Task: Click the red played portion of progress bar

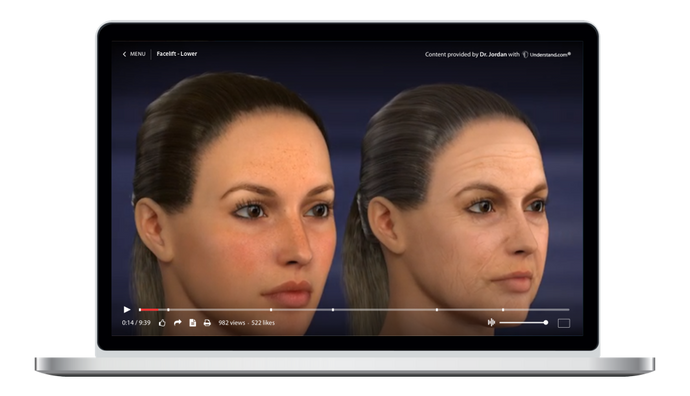Action: [x=149, y=310]
